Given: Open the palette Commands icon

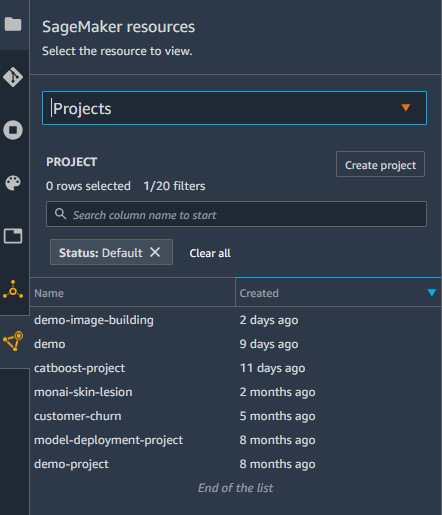Looking at the screenshot, I should pos(13,183).
